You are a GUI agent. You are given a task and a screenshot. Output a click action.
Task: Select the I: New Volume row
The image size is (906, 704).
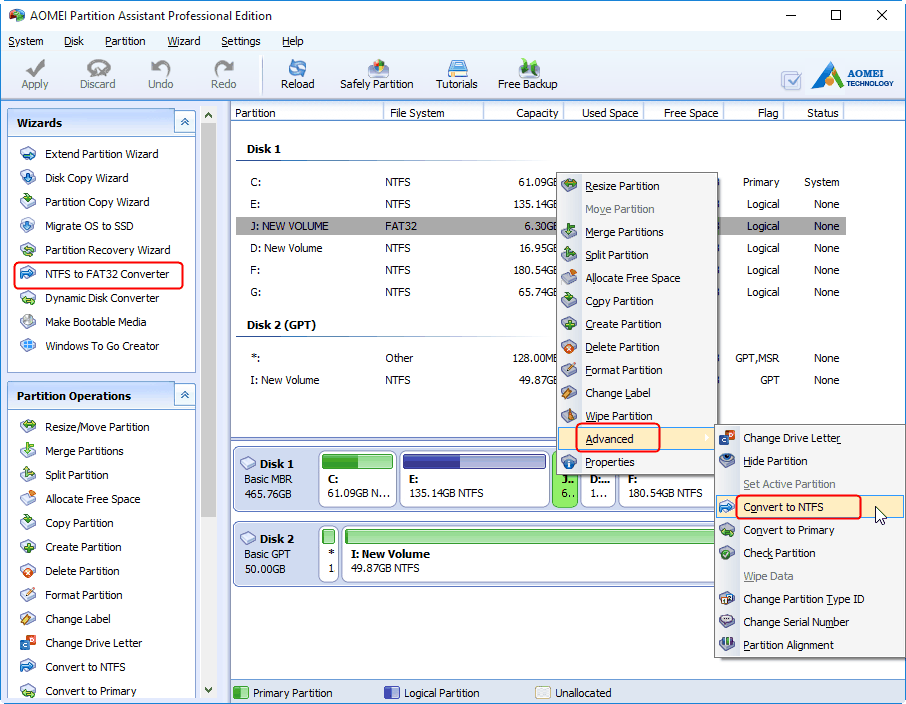point(541,380)
